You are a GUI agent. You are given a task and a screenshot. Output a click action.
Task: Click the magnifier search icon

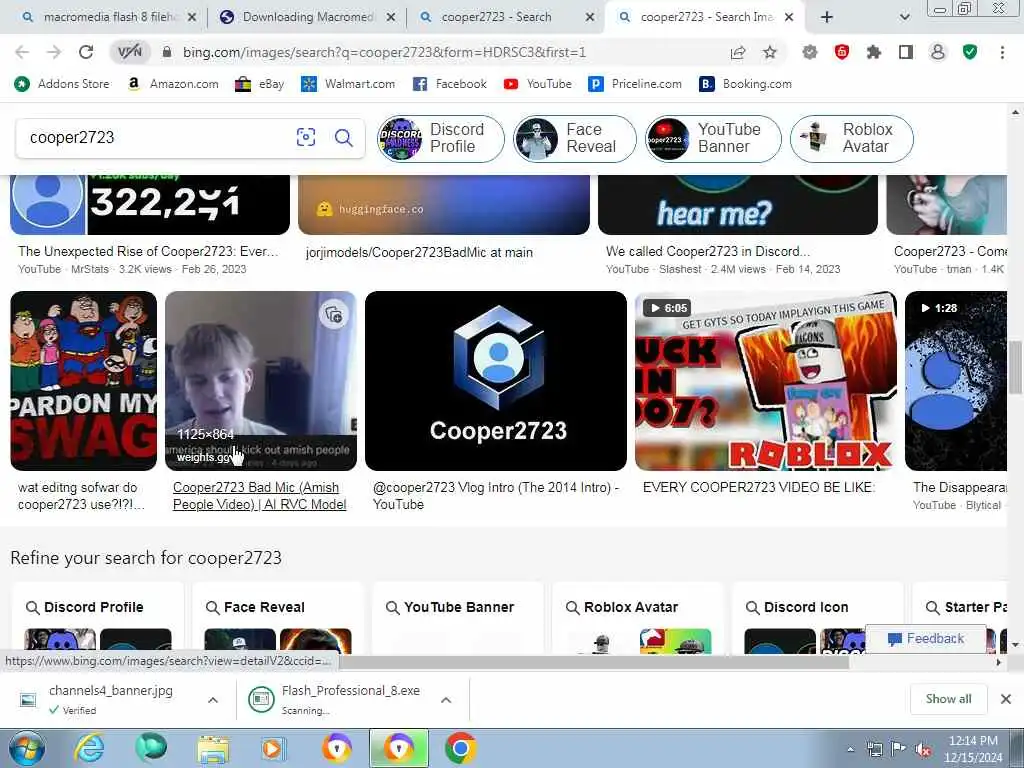344,137
